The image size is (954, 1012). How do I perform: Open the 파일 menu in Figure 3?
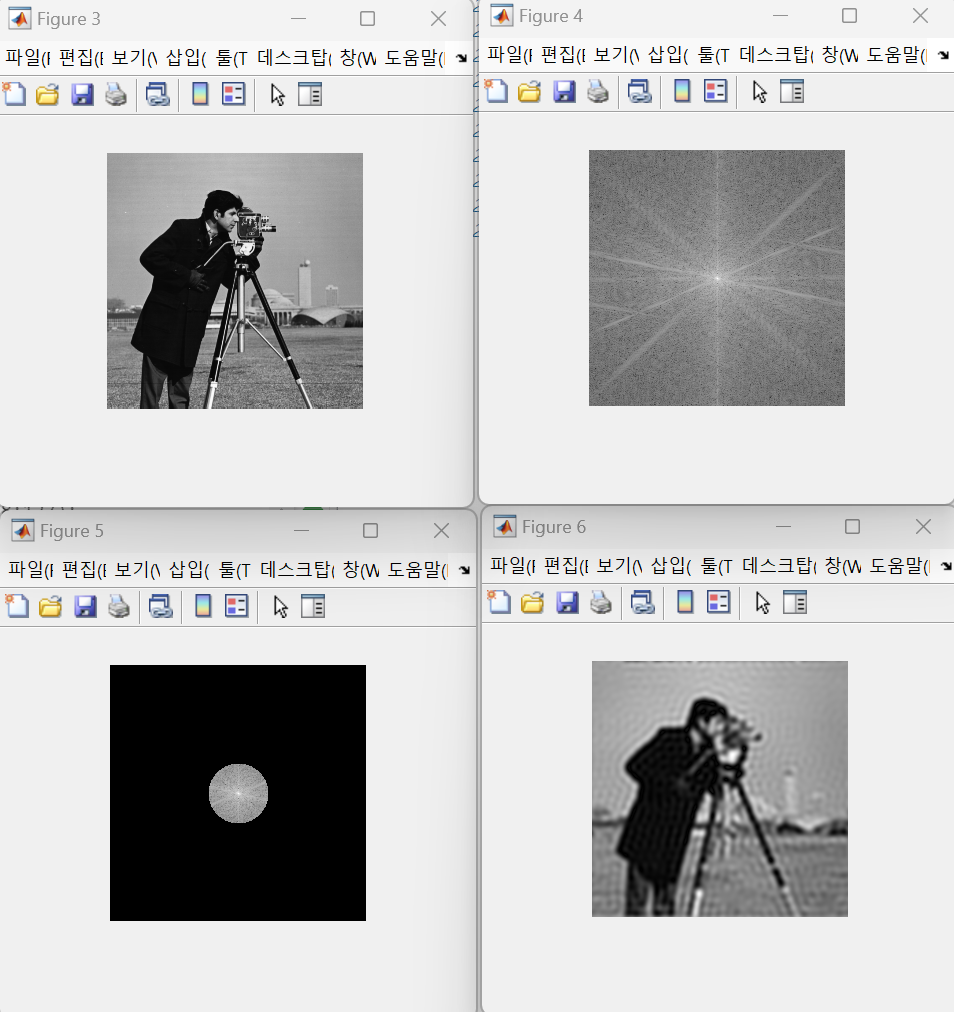[x=27, y=58]
